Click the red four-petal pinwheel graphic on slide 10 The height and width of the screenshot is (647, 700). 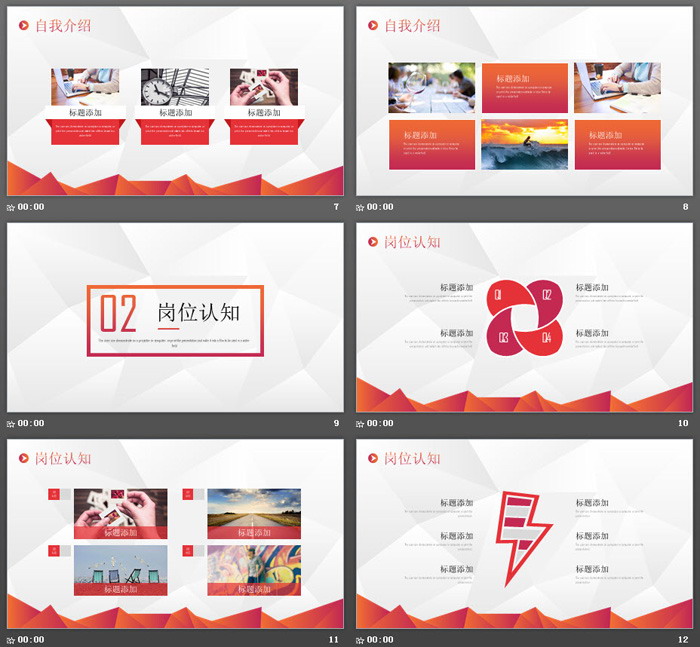pyautogui.click(x=521, y=316)
